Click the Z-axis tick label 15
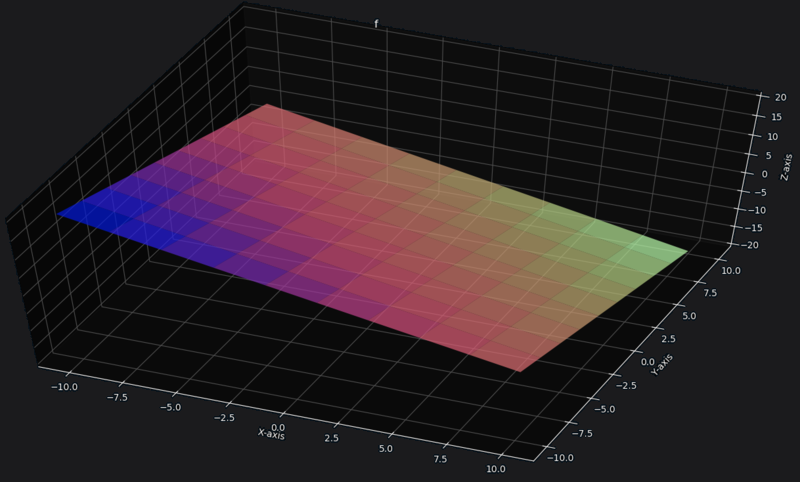 [x=777, y=117]
